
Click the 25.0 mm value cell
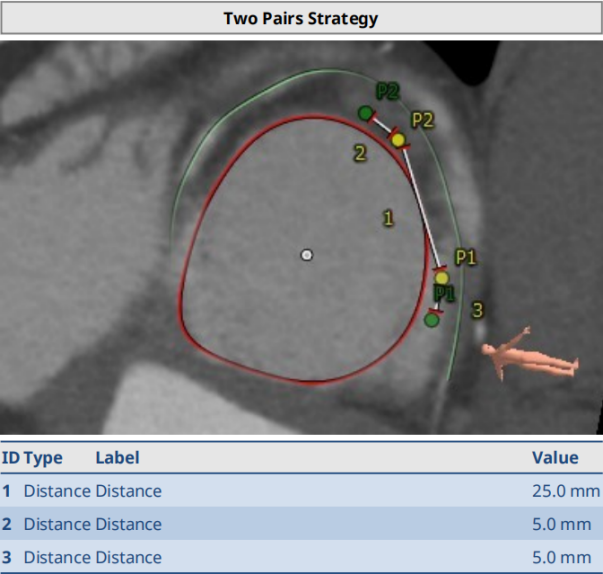[565, 491]
